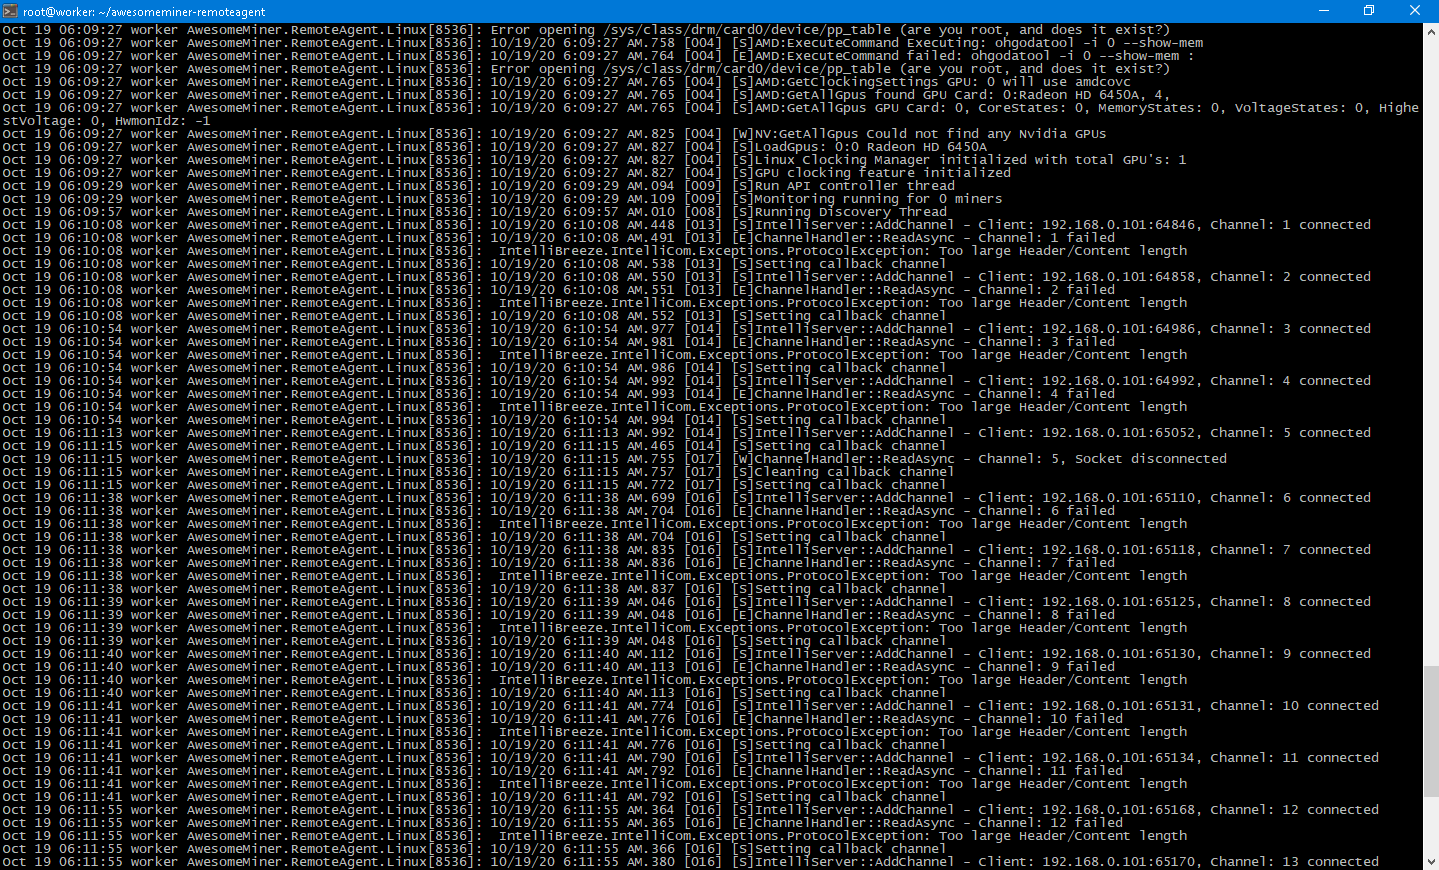Image resolution: width=1439 pixels, height=870 pixels.
Task: Click client address '192.168.0.101:65118'
Action: [x=1118, y=550]
